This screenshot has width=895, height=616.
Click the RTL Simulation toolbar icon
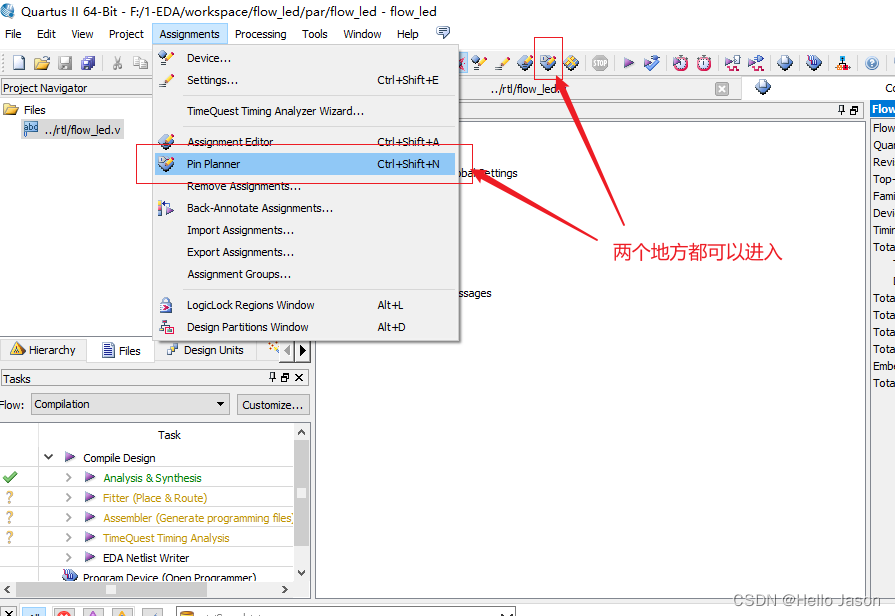[x=732, y=63]
